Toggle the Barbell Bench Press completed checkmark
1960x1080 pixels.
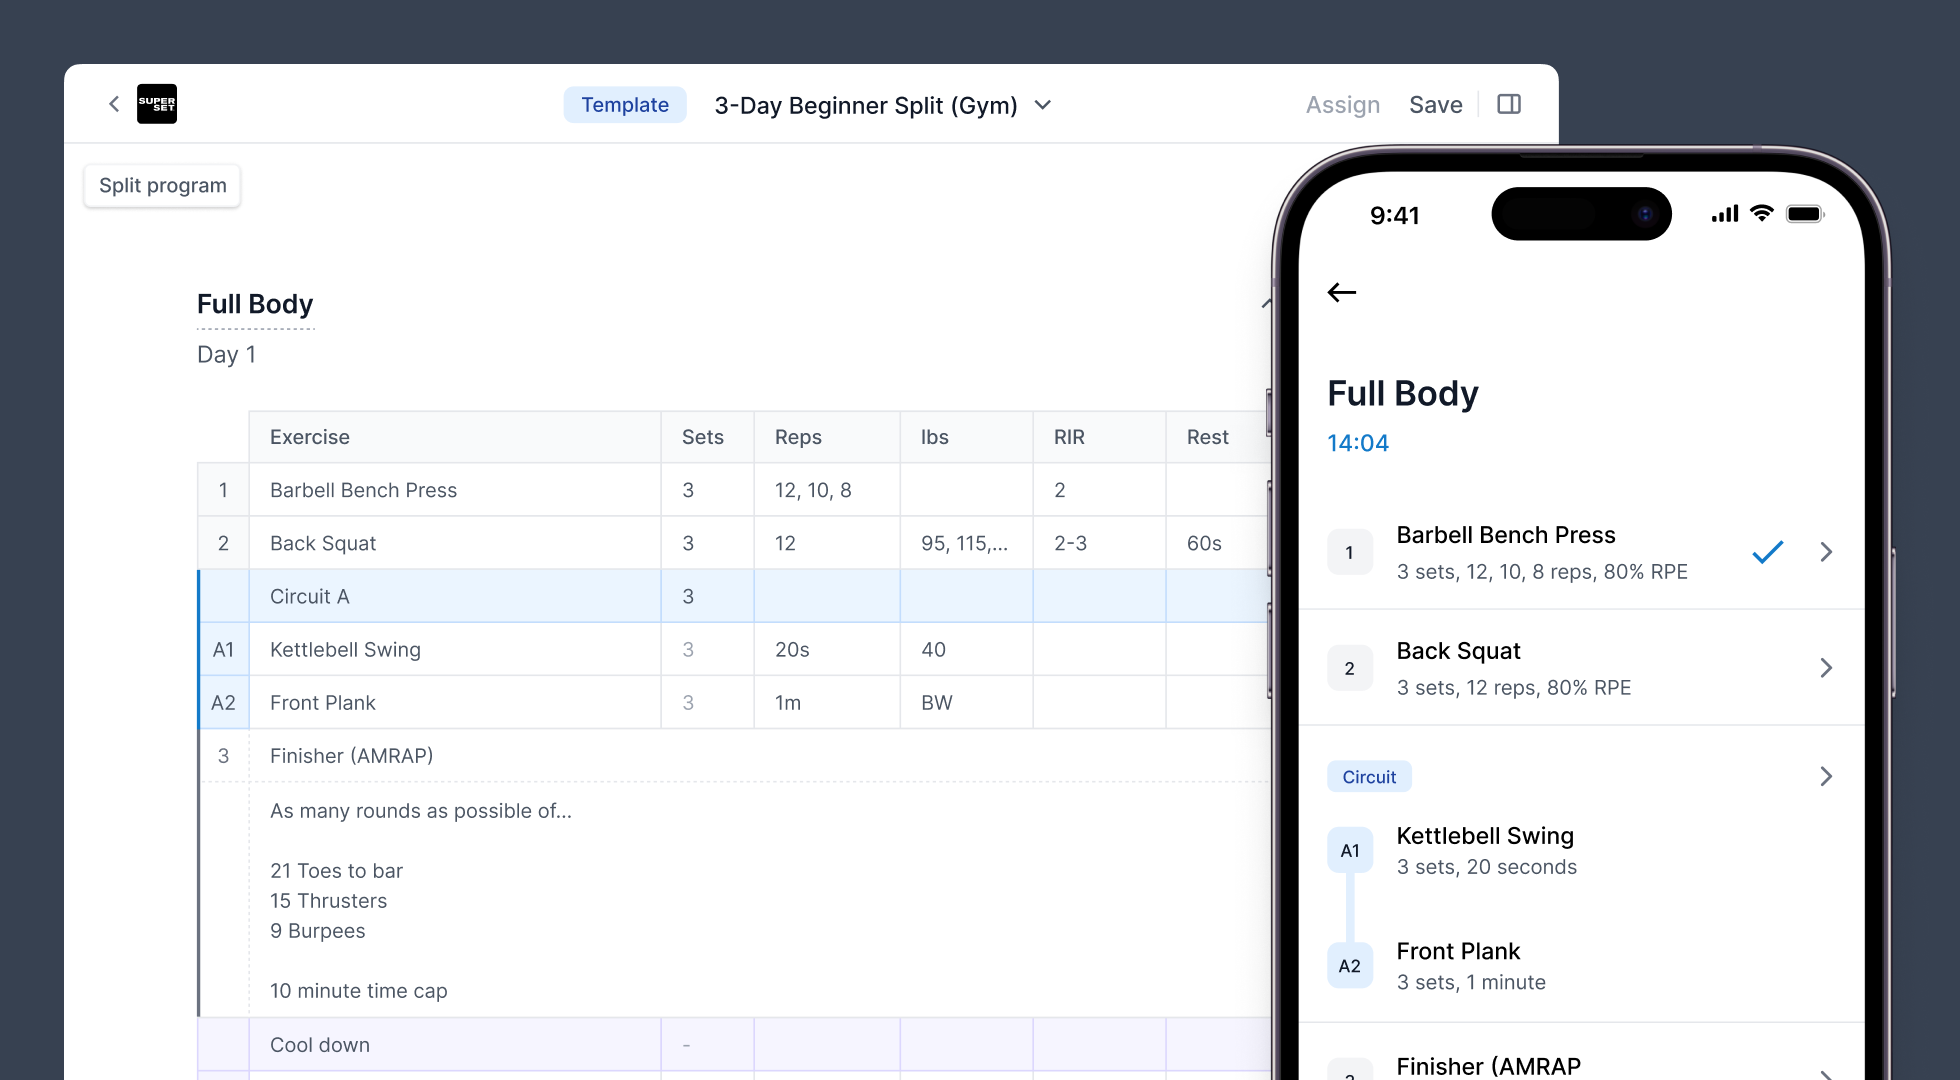tap(1767, 552)
